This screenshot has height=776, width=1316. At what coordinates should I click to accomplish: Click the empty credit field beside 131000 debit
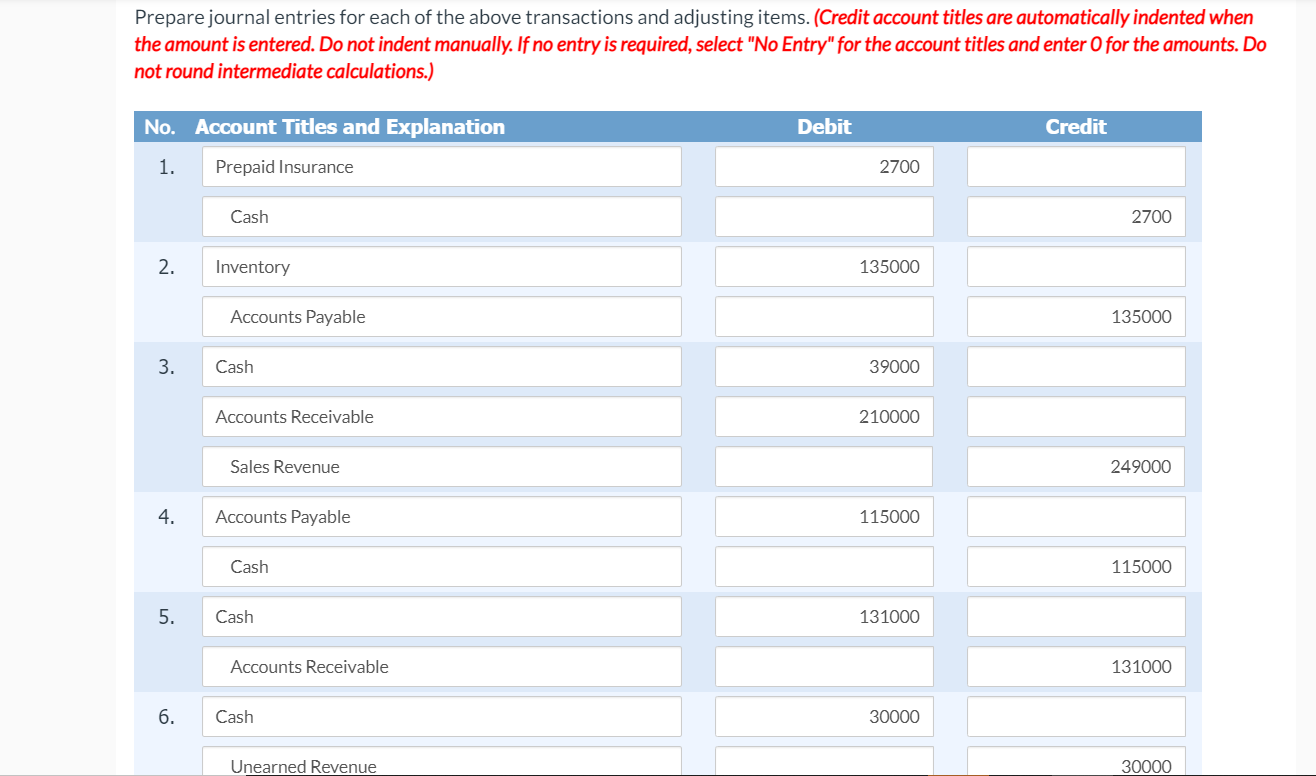(x=1076, y=617)
